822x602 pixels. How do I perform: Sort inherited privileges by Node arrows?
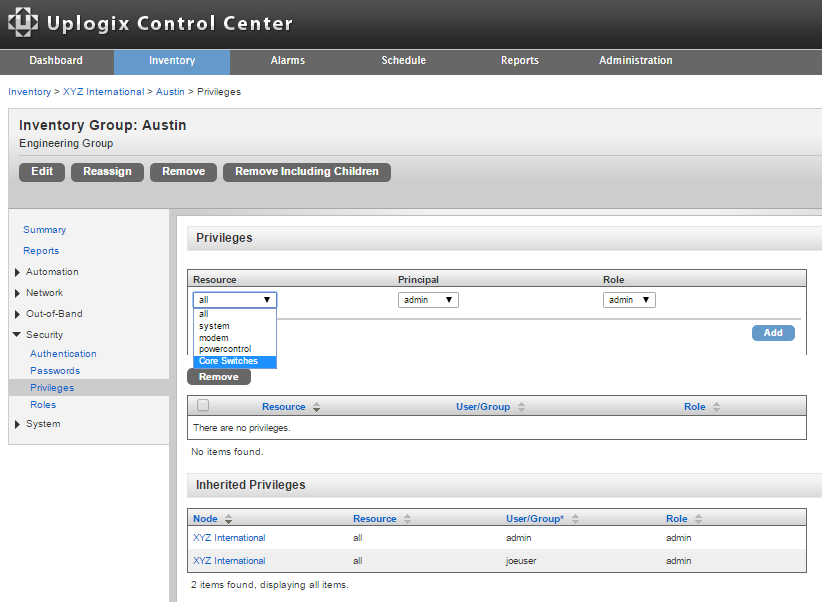pos(228,519)
